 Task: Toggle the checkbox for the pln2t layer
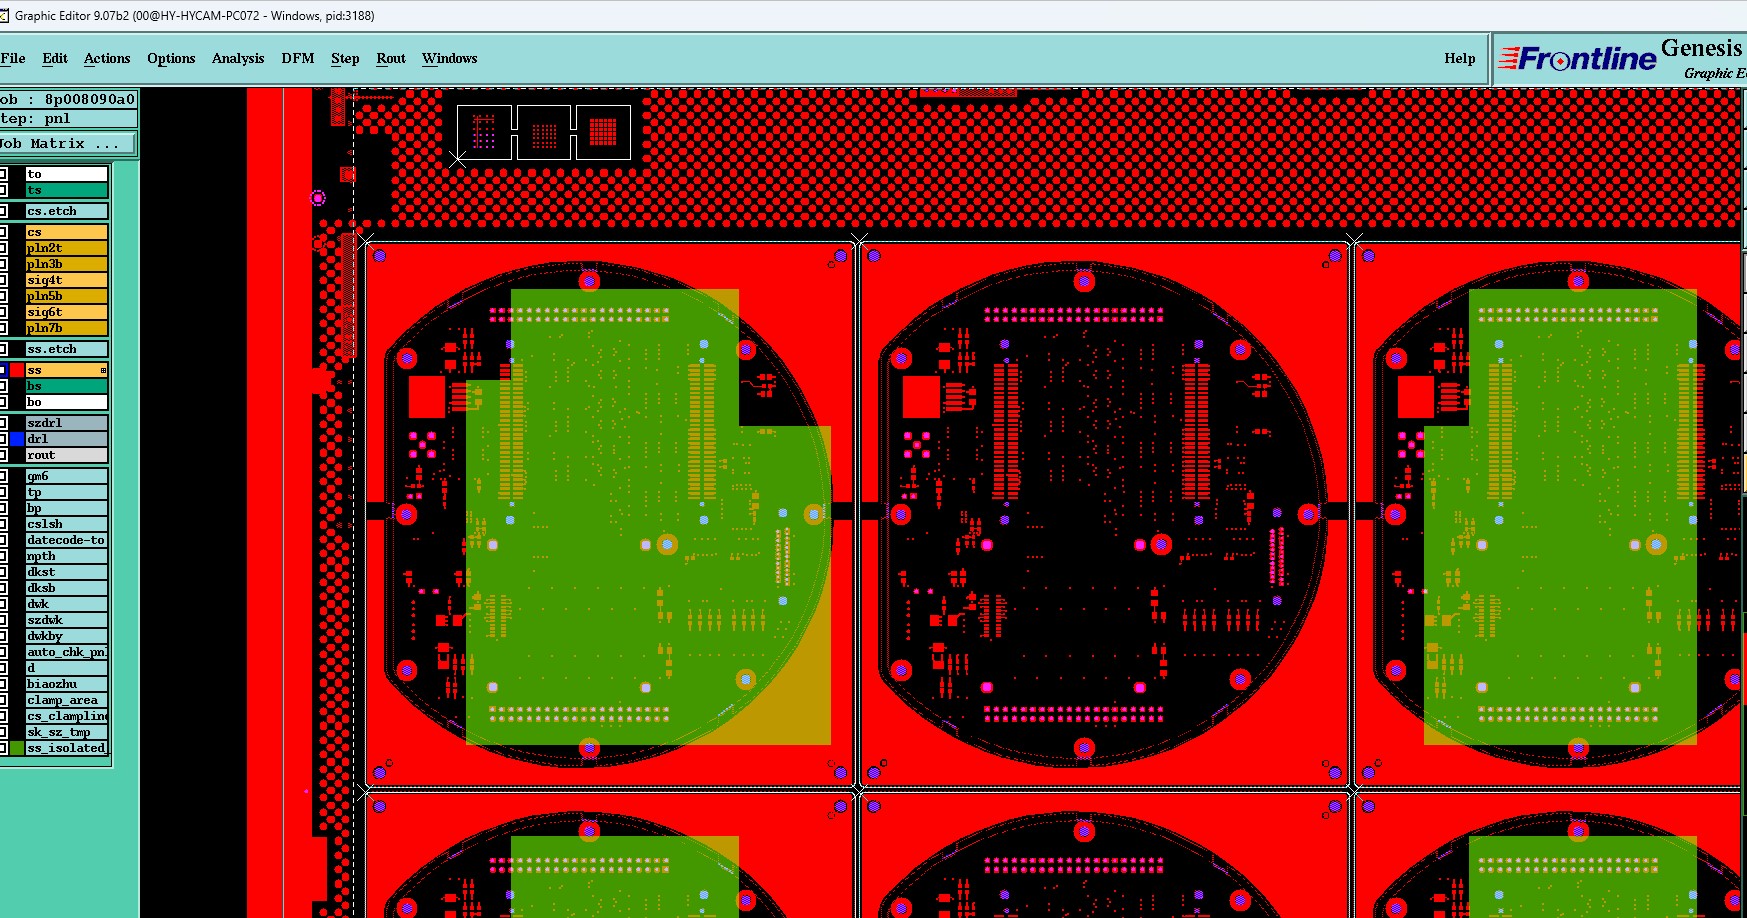point(3,248)
